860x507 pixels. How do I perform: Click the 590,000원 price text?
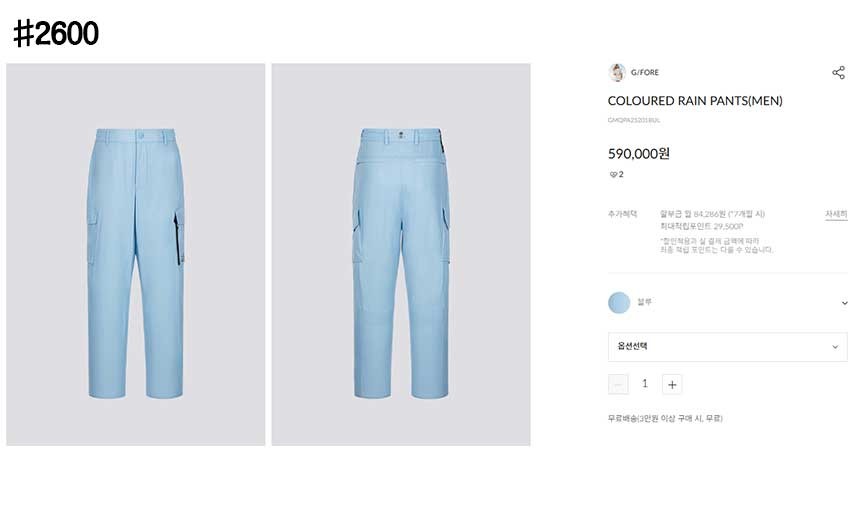click(x=639, y=154)
